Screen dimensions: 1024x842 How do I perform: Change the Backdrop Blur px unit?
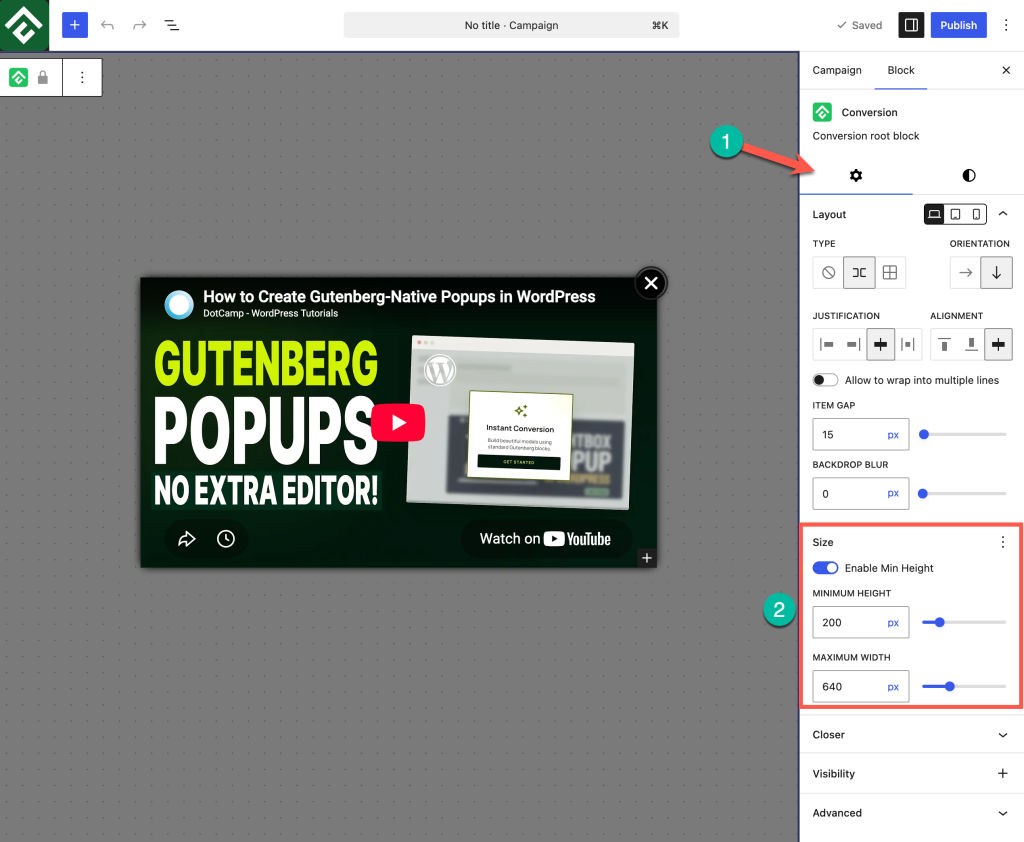click(893, 494)
